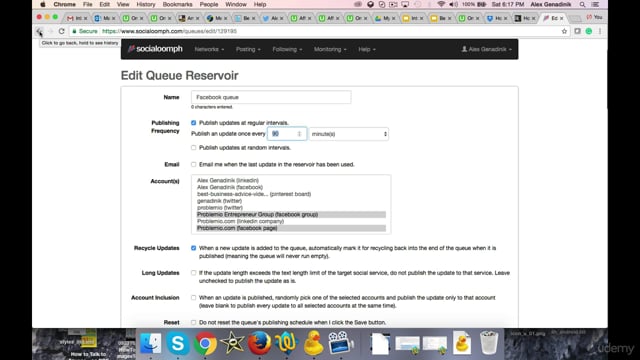
Task: Click the URL address bar
Action: coord(318,31)
